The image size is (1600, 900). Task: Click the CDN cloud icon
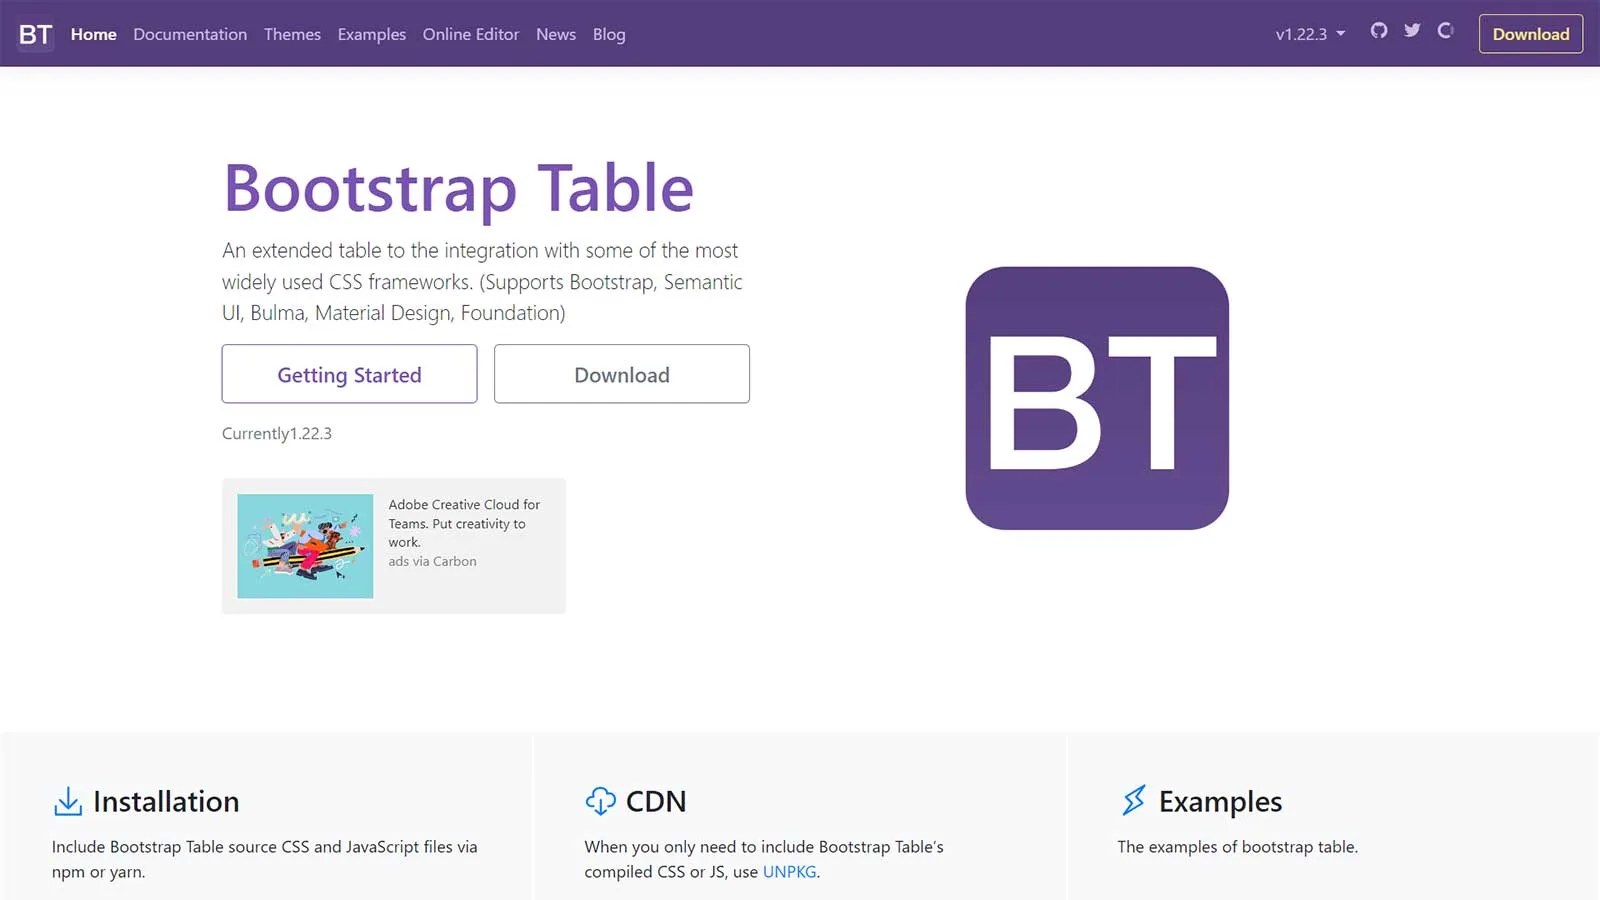point(600,801)
